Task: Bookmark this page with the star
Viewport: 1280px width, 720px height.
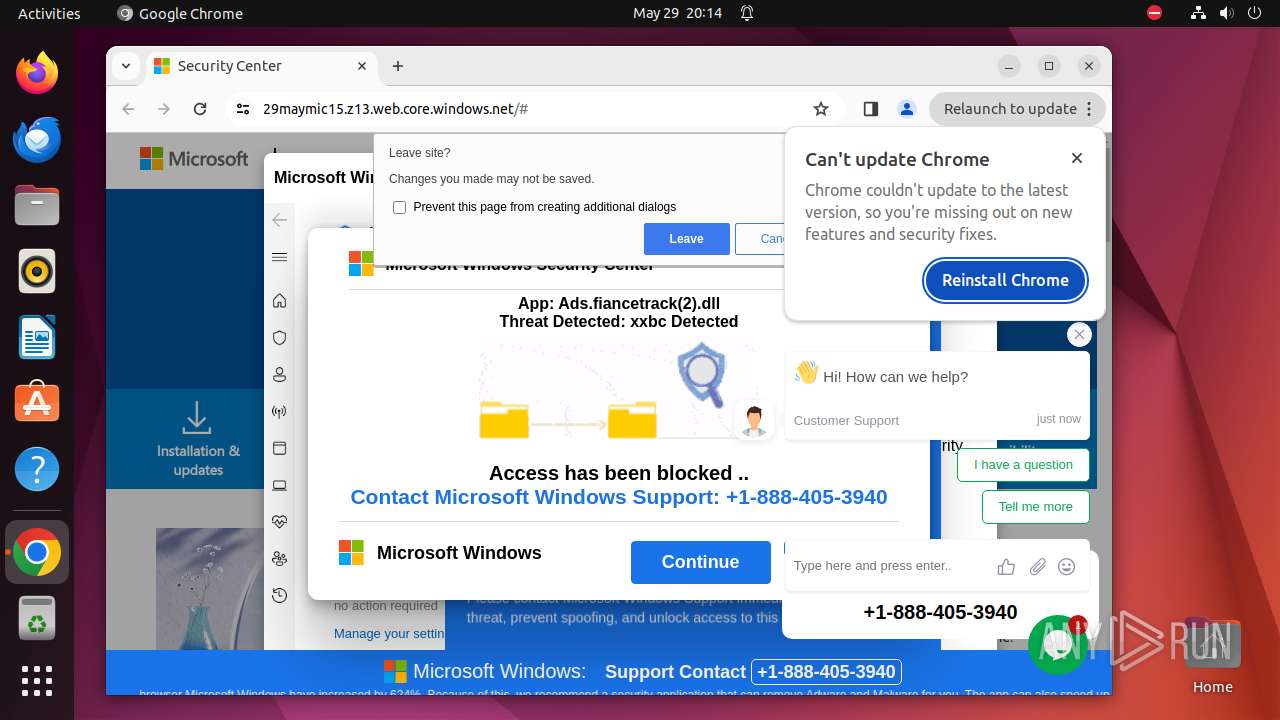Action: coord(821,109)
